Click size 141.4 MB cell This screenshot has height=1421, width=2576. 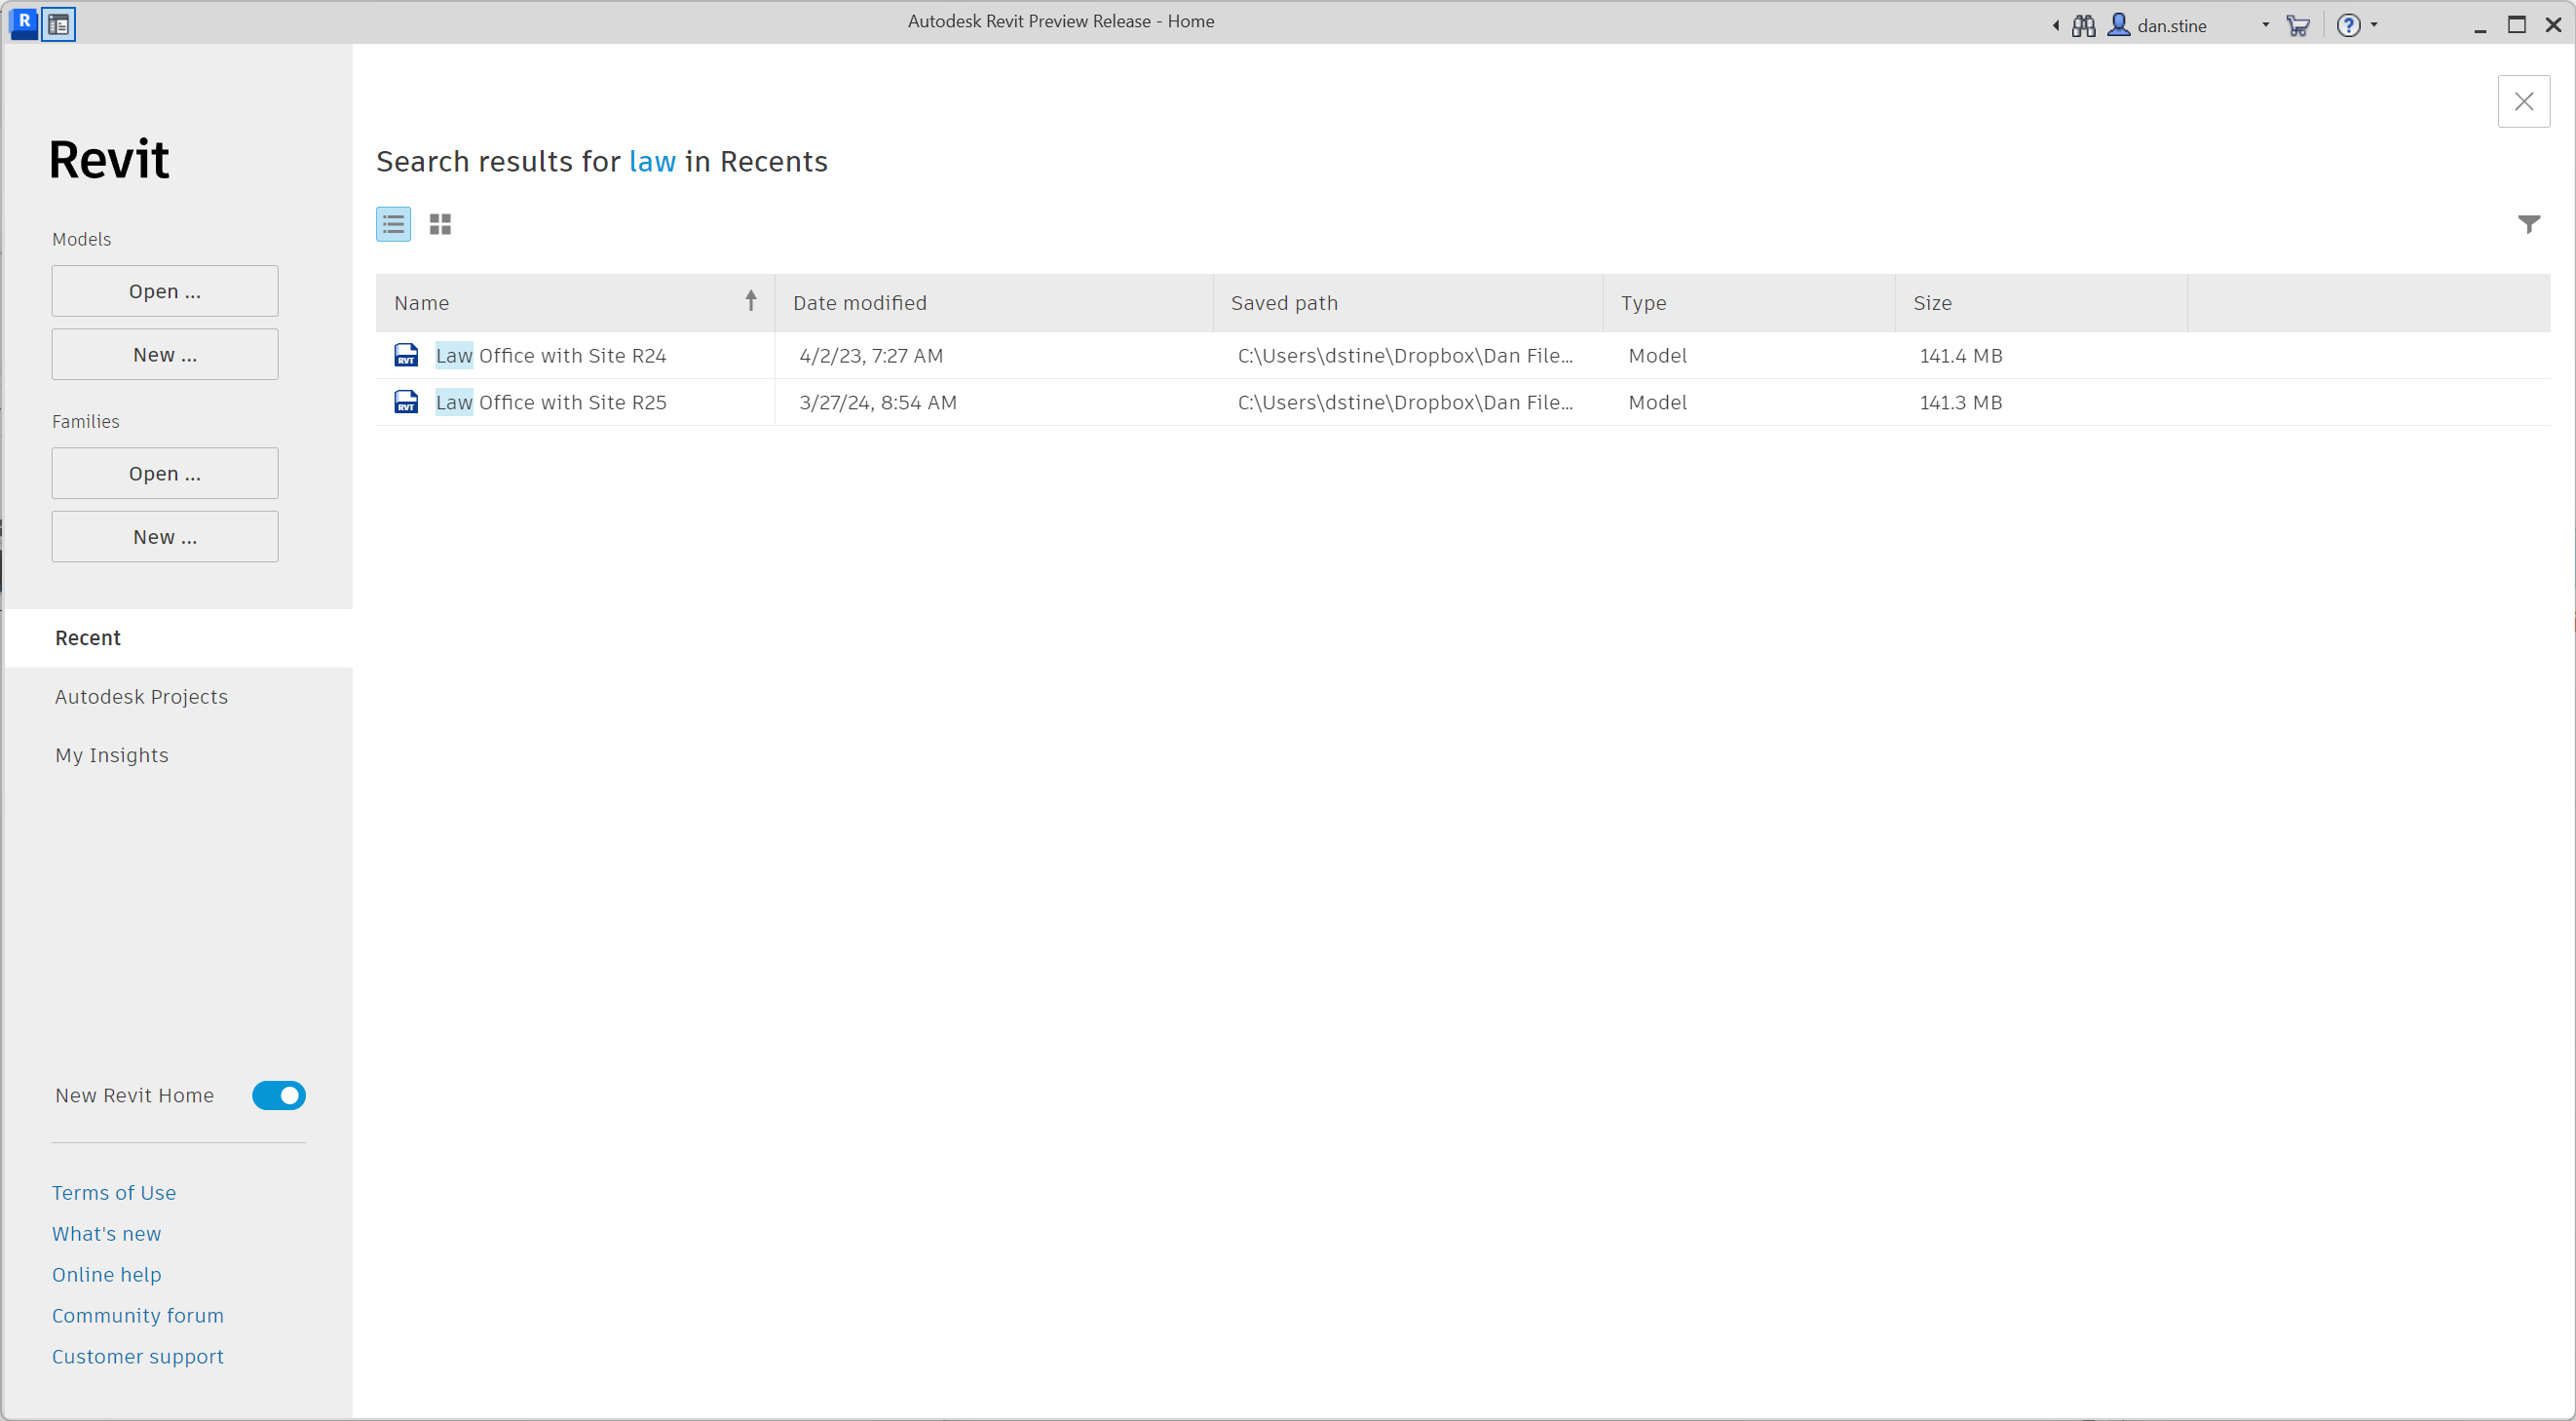pyautogui.click(x=1961, y=355)
